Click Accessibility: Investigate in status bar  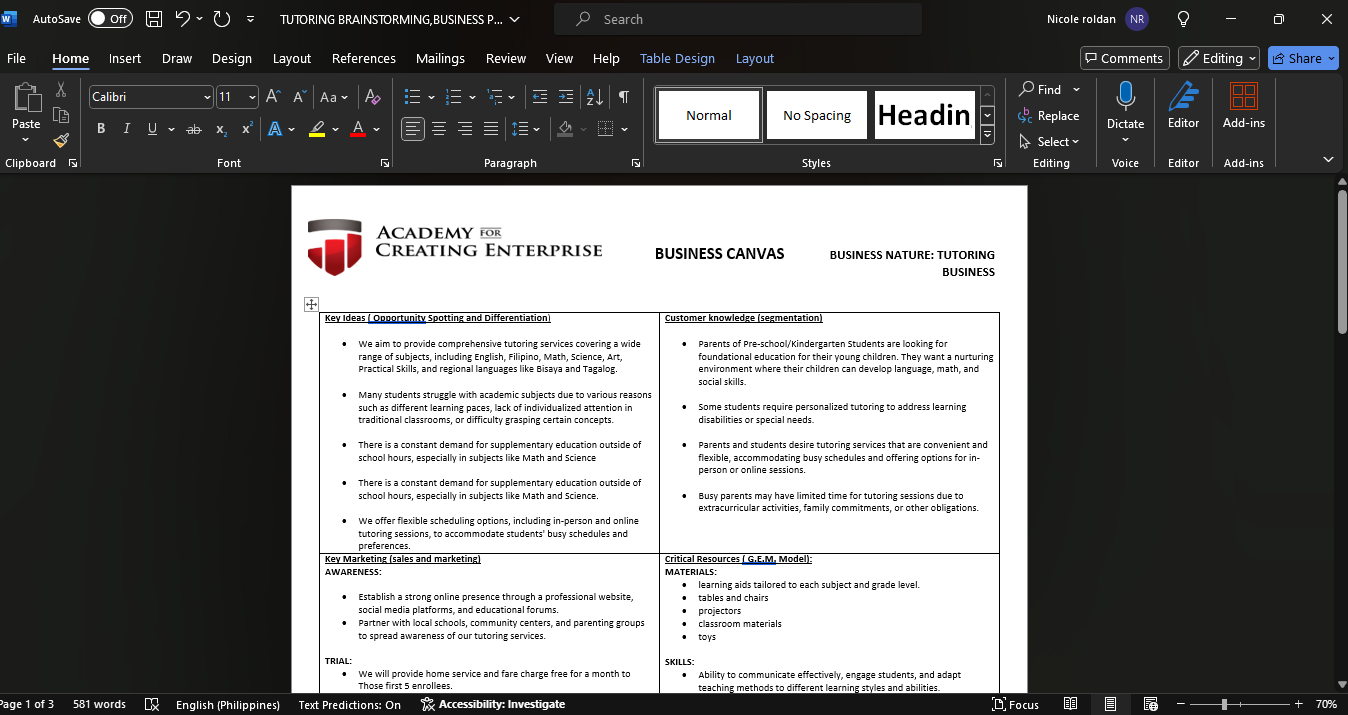pos(492,704)
